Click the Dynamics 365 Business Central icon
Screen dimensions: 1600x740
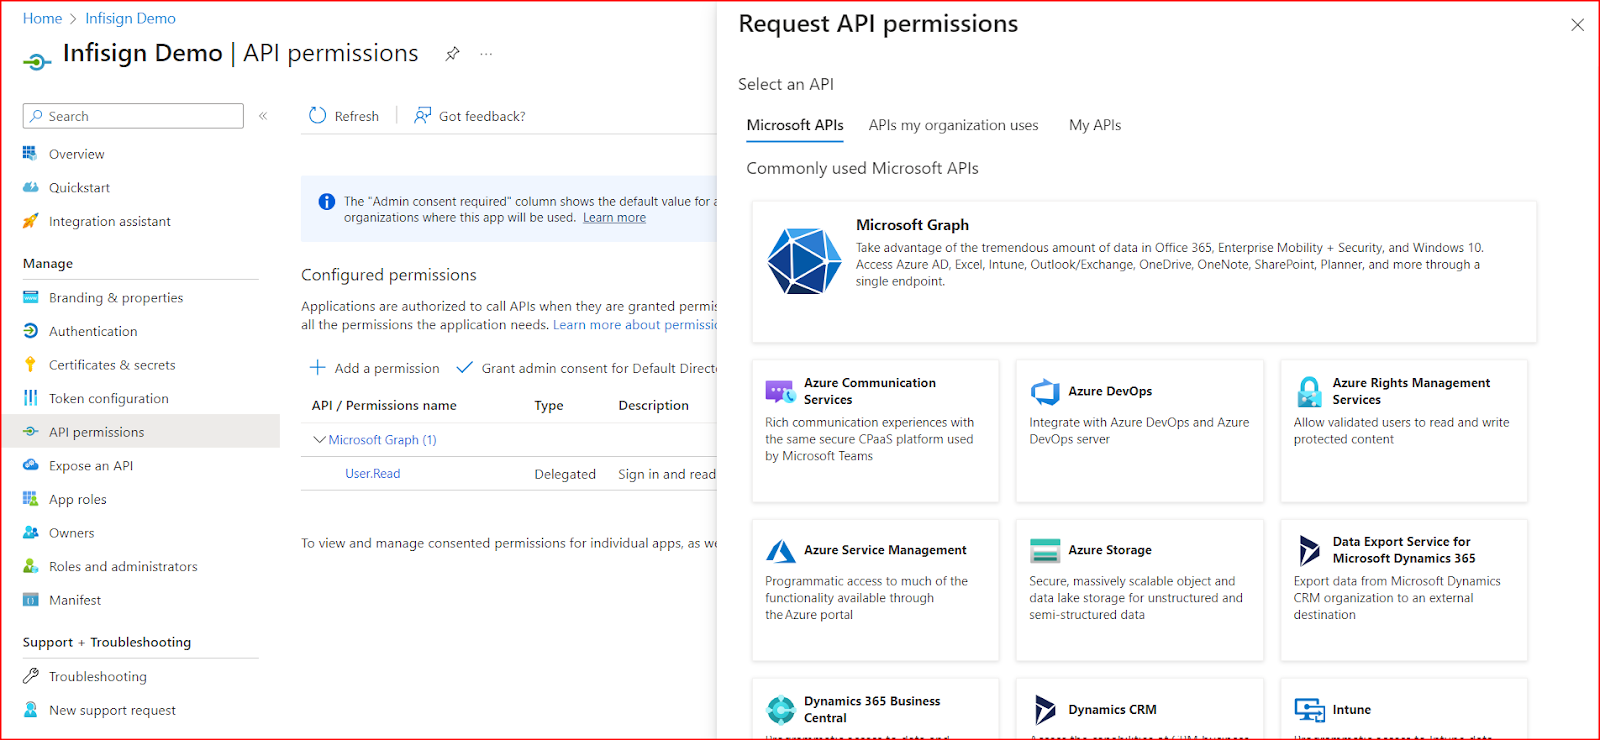[780, 709]
